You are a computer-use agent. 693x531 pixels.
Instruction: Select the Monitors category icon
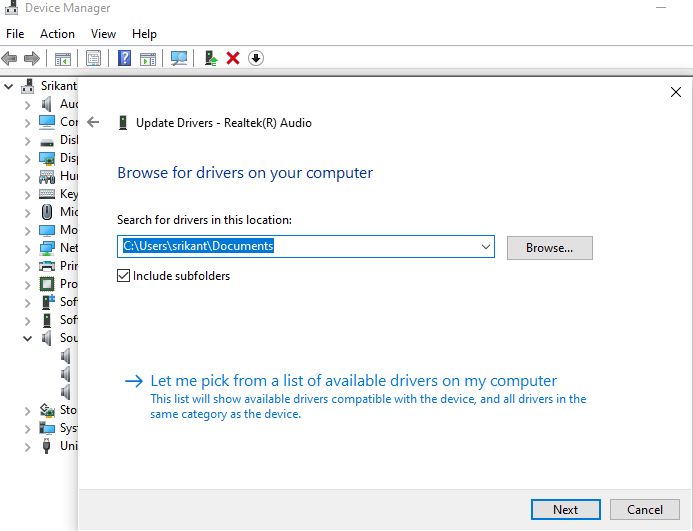pyautogui.click(x=47, y=230)
